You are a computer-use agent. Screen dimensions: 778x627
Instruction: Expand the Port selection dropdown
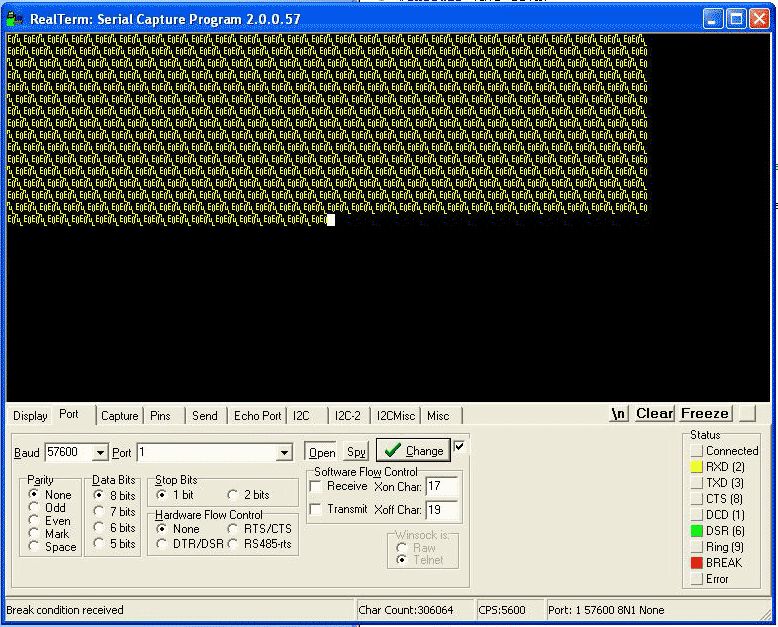(284, 452)
